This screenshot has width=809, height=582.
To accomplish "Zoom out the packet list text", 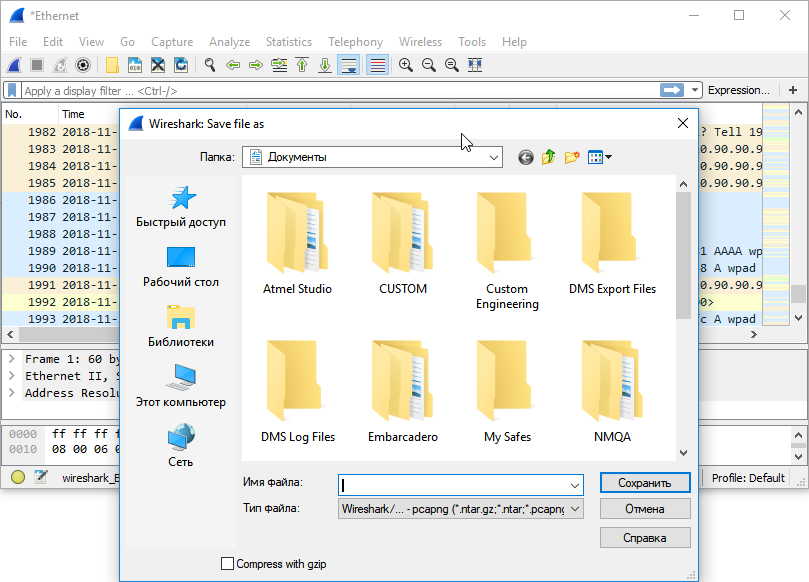I will 429,65.
